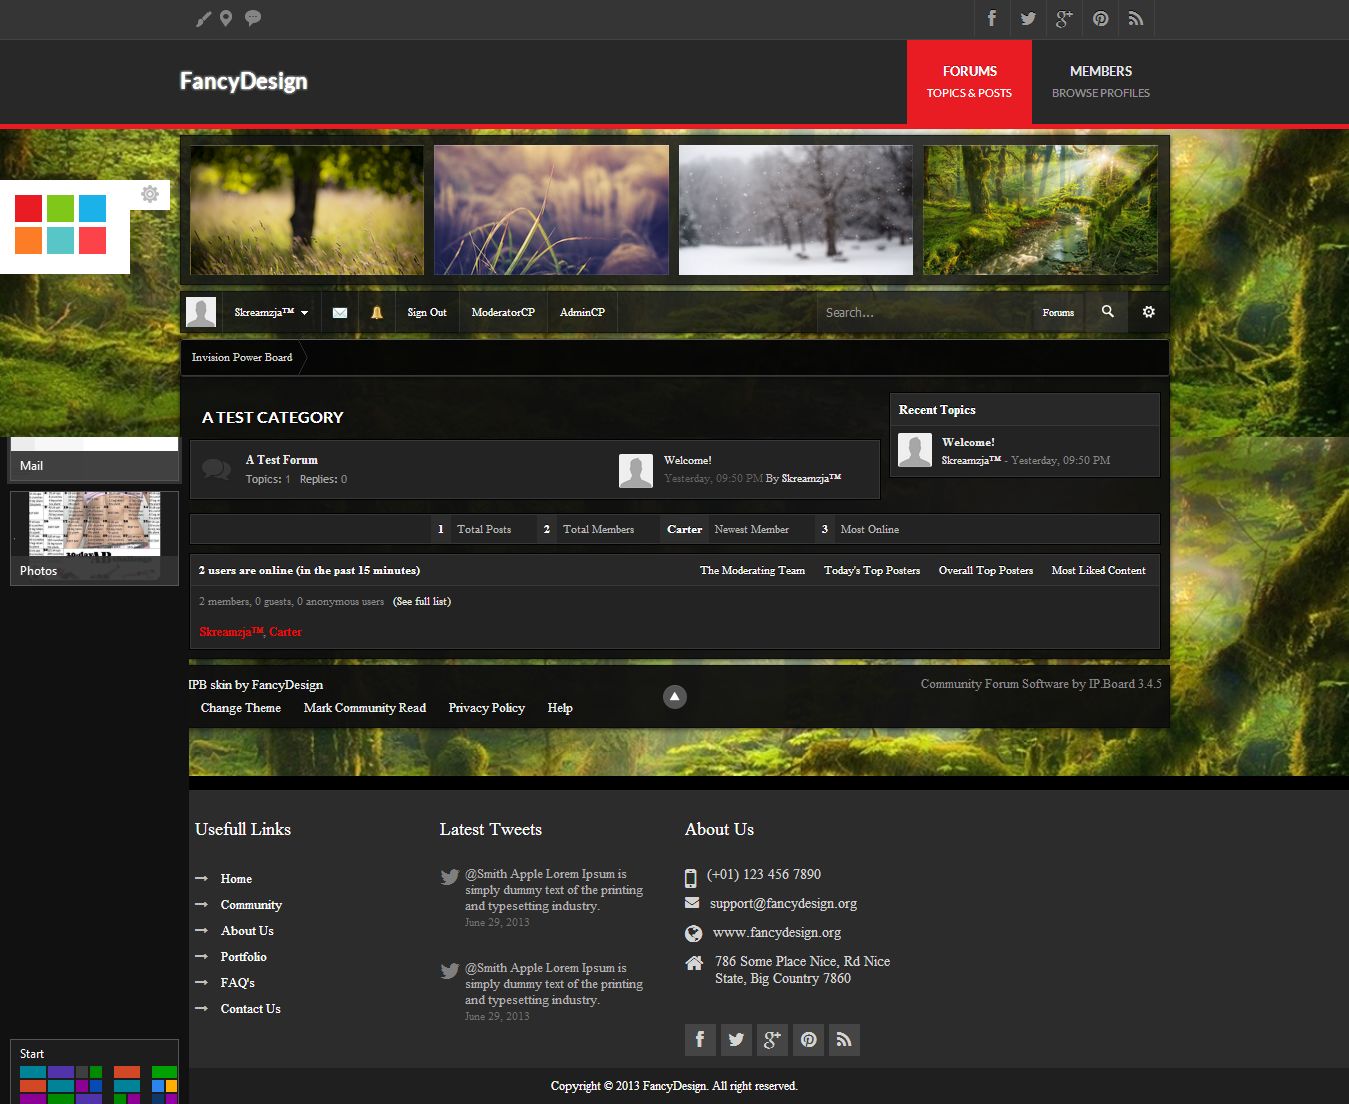Pick the blue color swatch
Viewport: 1349px width, 1104px height.
pyautogui.click(x=92, y=208)
